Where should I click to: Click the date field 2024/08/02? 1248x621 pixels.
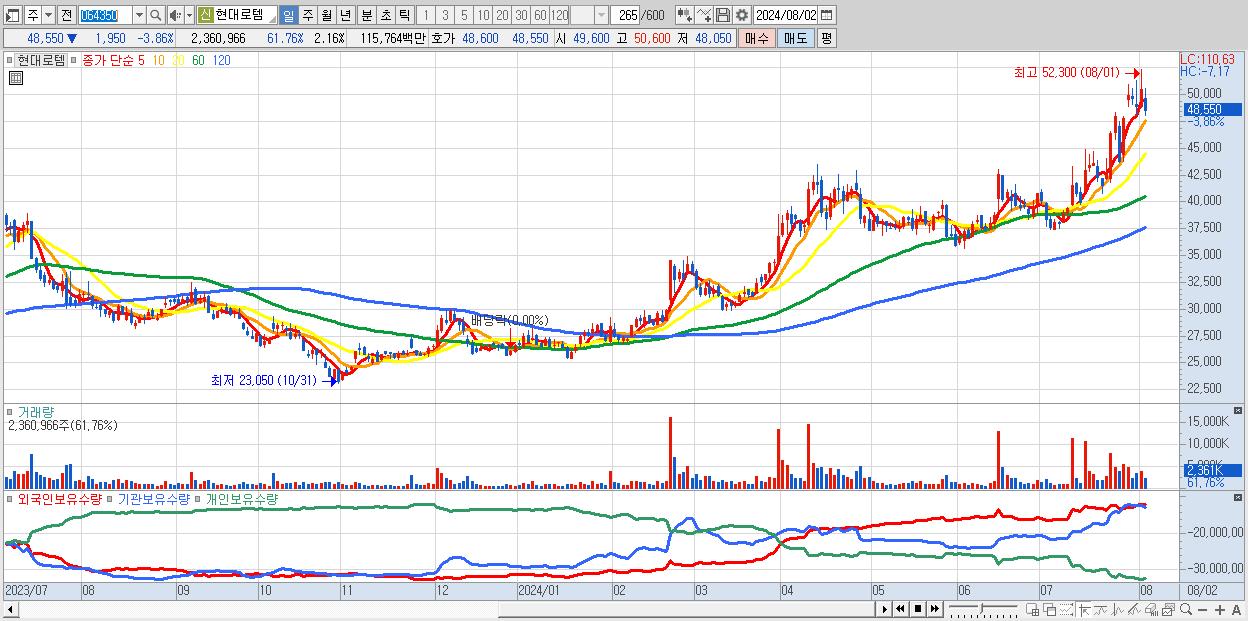pyautogui.click(x=785, y=15)
